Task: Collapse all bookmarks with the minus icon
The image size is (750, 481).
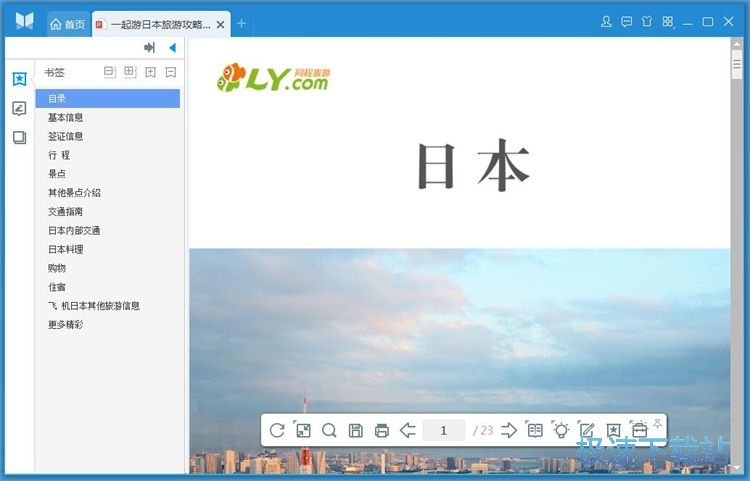Action: pyautogui.click(x=171, y=72)
